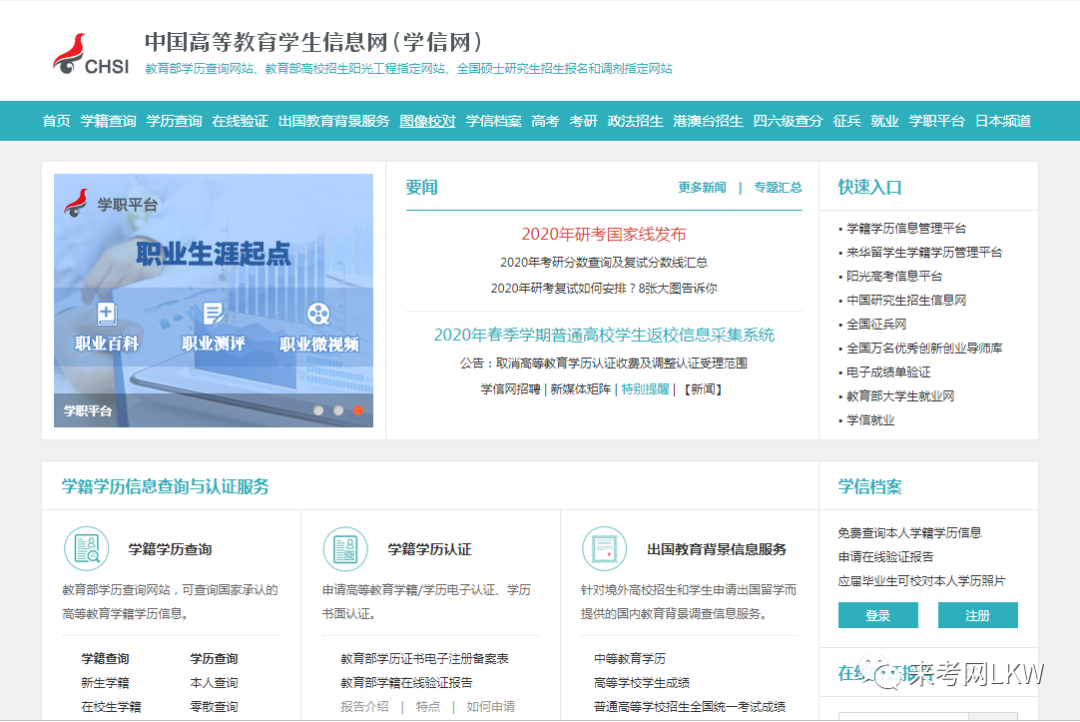Open 政法招生 navigation item
This screenshot has height=722, width=1080.
(635, 121)
